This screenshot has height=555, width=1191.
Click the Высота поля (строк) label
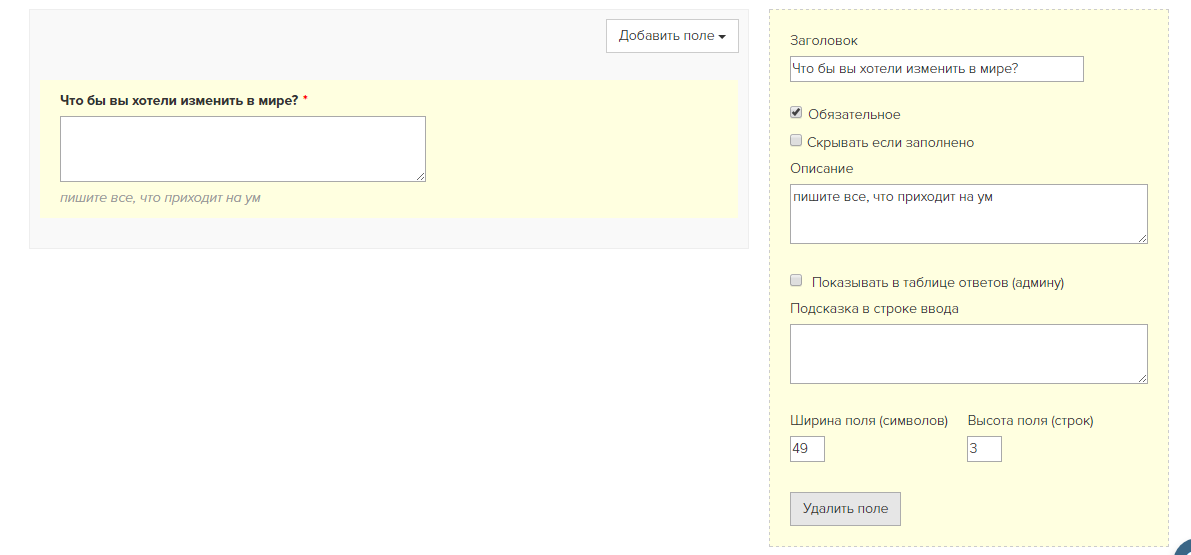[x=1030, y=420]
